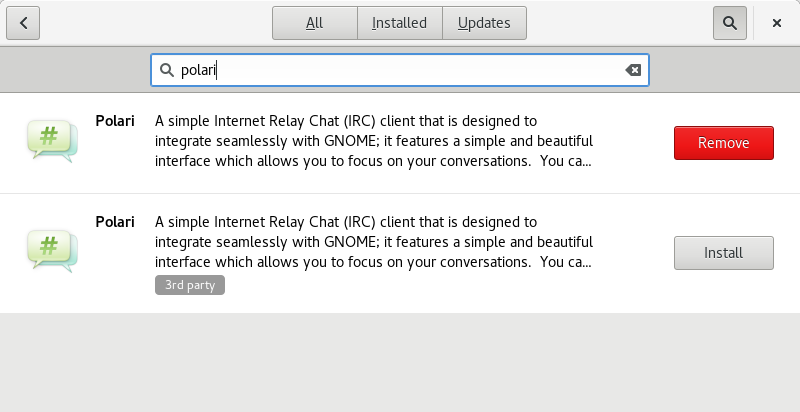Install the 3rd party Polari
This screenshot has width=800, height=412.
tap(723, 253)
